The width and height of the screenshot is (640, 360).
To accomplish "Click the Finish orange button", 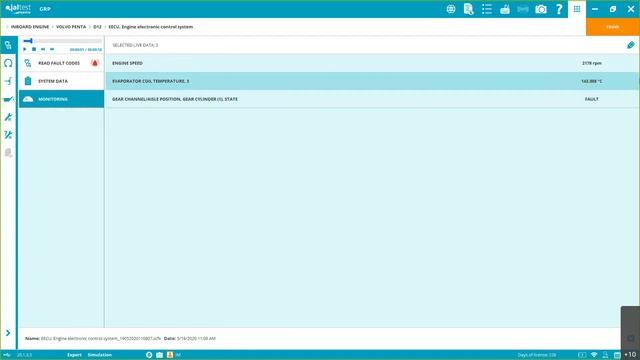I will (x=613, y=27).
